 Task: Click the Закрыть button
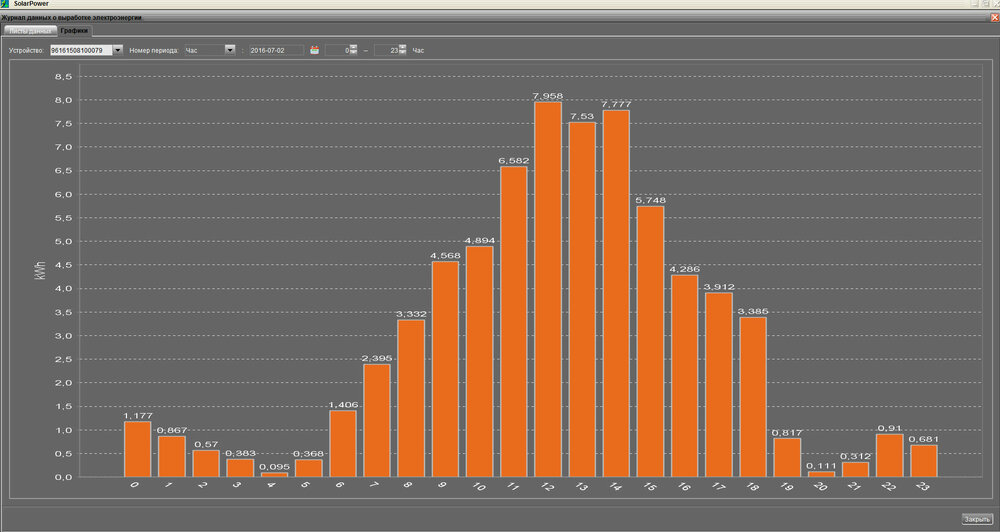(977, 519)
